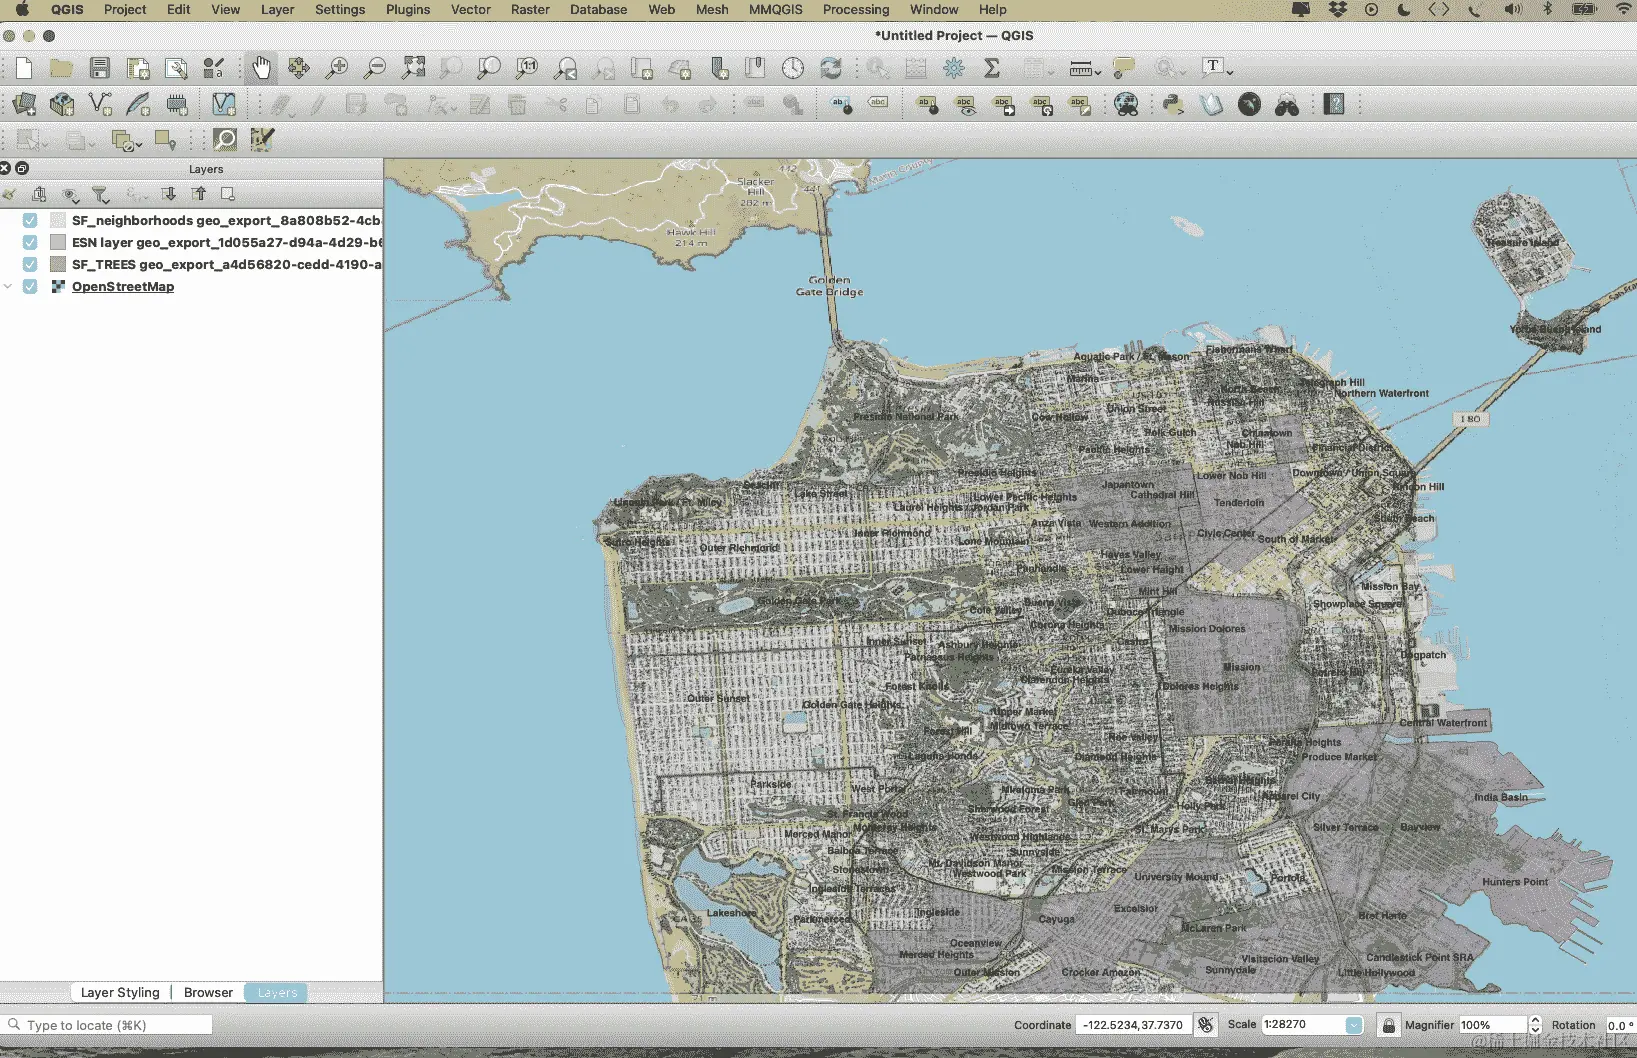Click the Zoom Full extent icon
Image resolution: width=1637 pixels, height=1058 pixels.
413,68
